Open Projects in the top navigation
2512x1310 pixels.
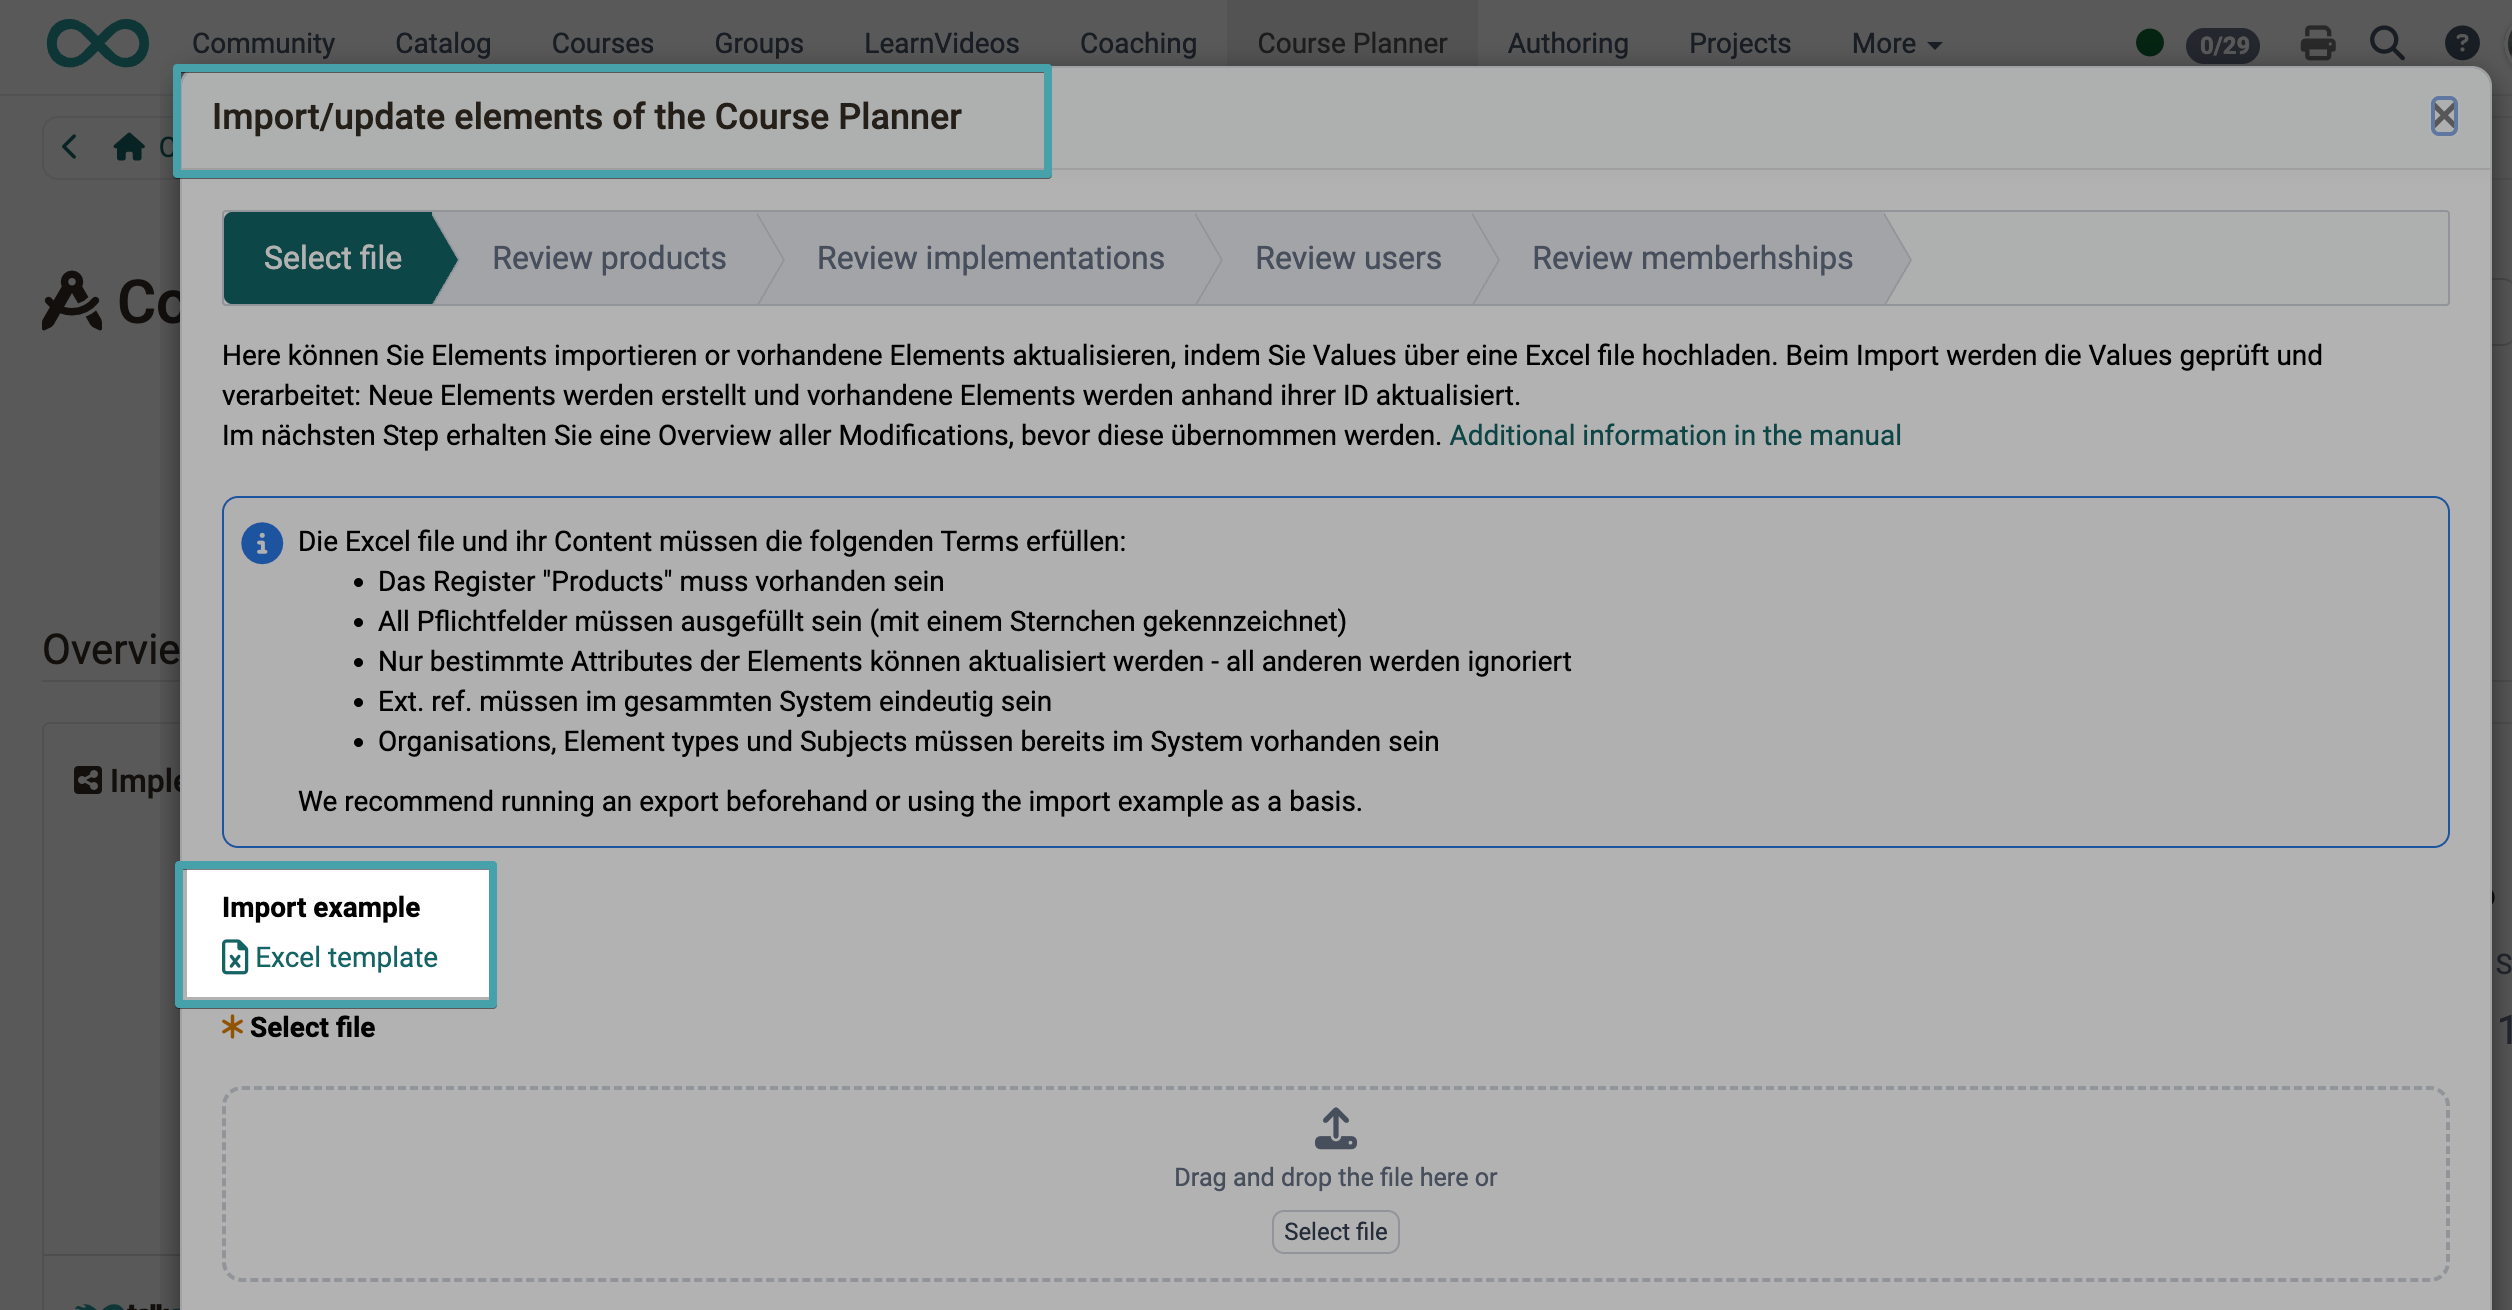(1740, 43)
